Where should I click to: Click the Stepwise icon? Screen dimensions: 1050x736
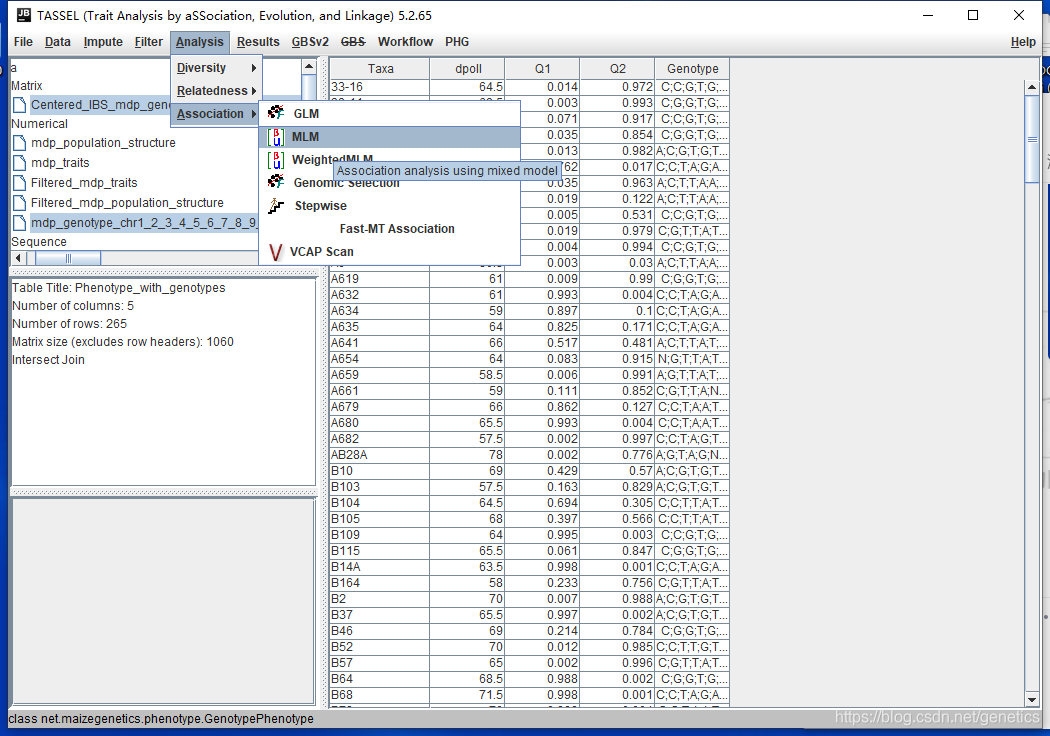(x=276, y=206)
